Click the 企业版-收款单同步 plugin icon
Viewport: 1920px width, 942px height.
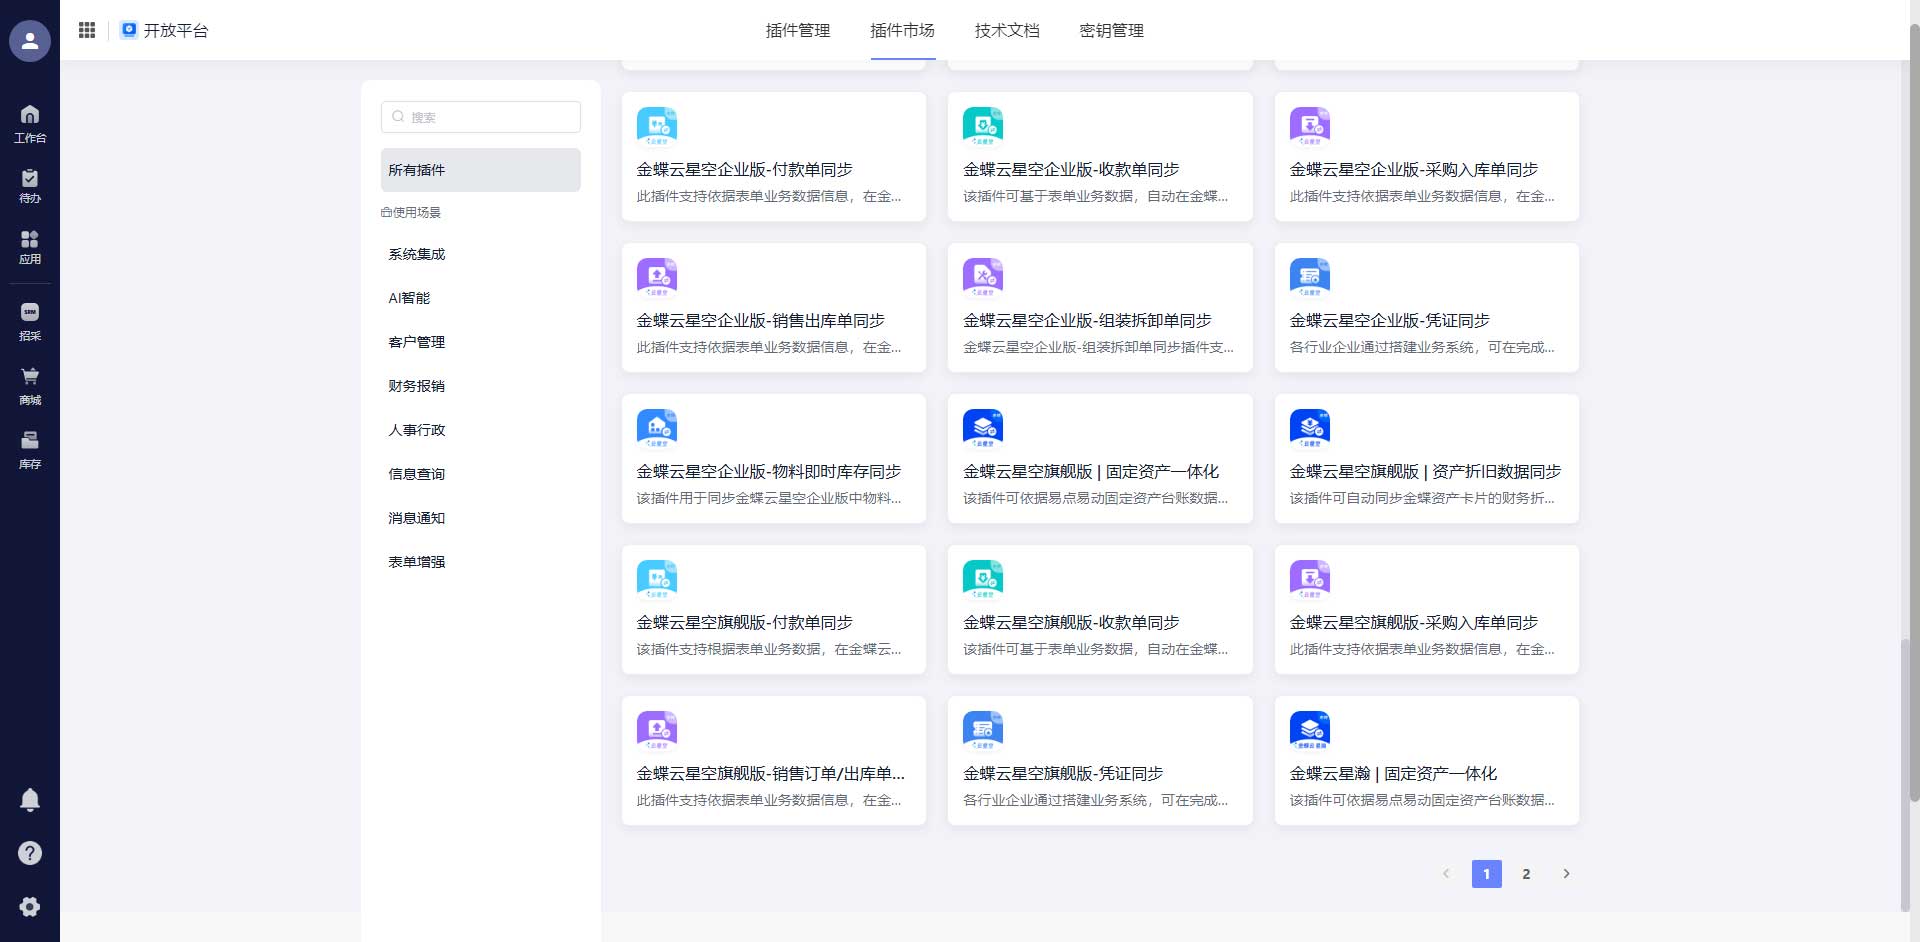983,126
